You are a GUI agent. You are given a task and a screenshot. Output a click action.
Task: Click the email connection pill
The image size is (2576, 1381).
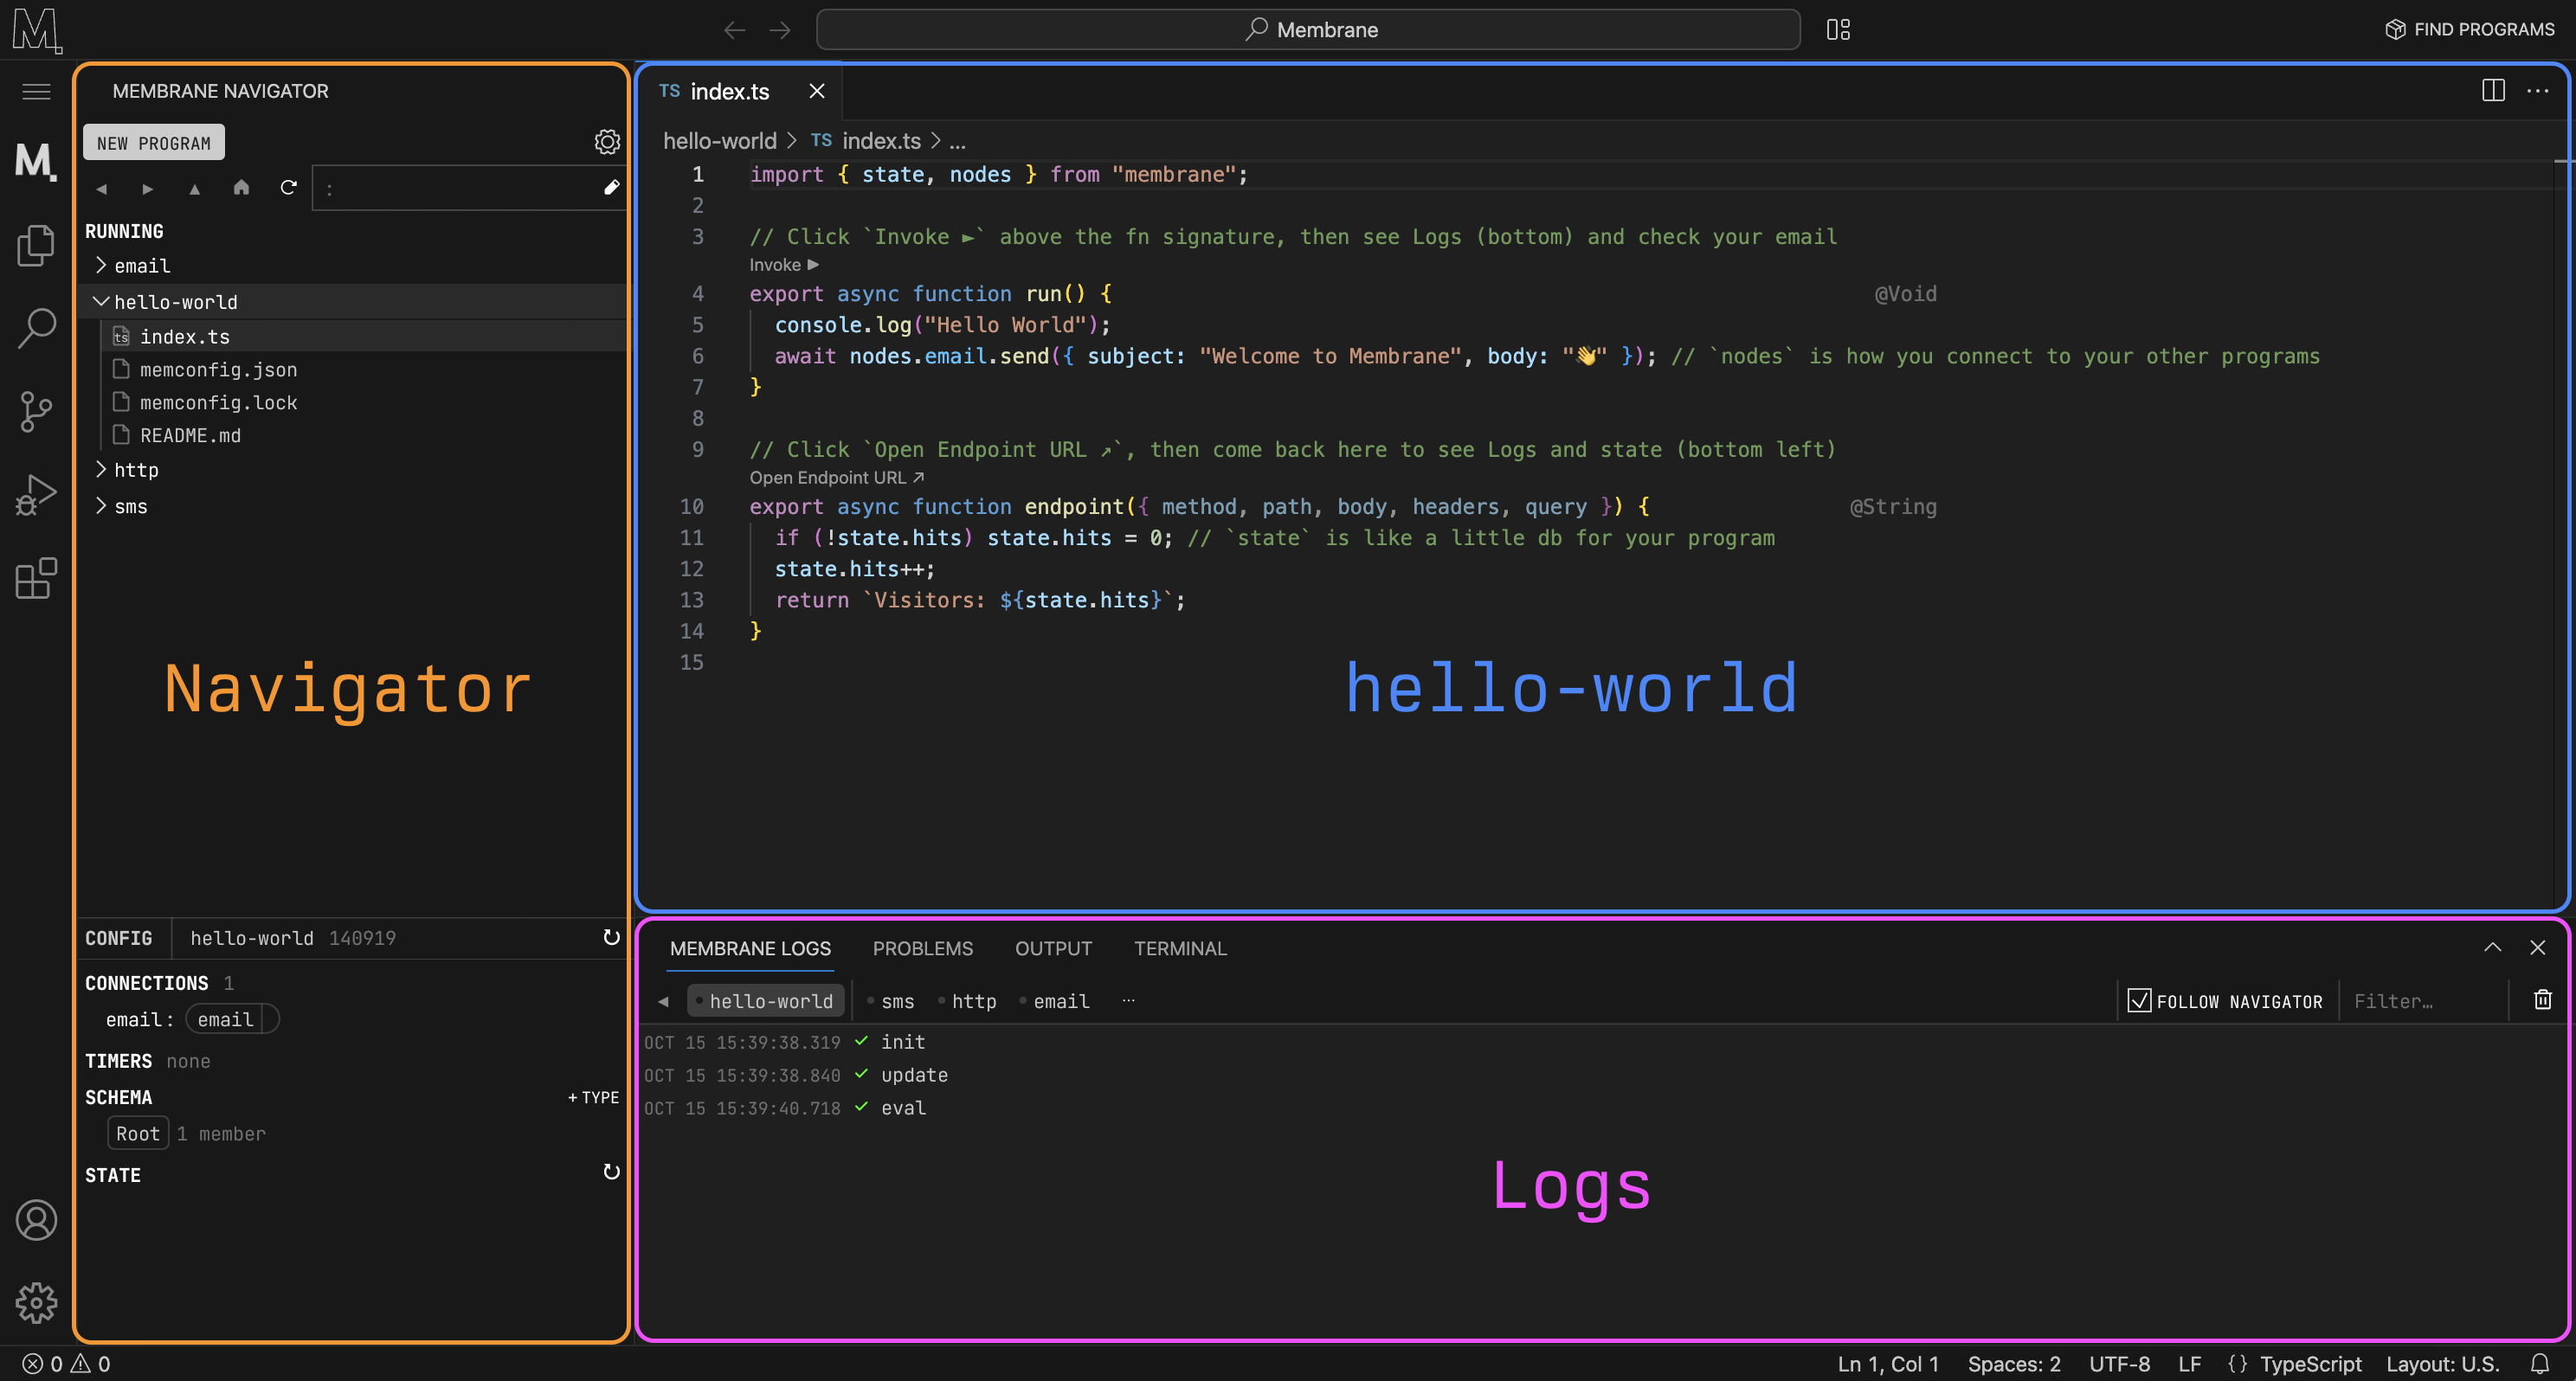coord(232,1019)
